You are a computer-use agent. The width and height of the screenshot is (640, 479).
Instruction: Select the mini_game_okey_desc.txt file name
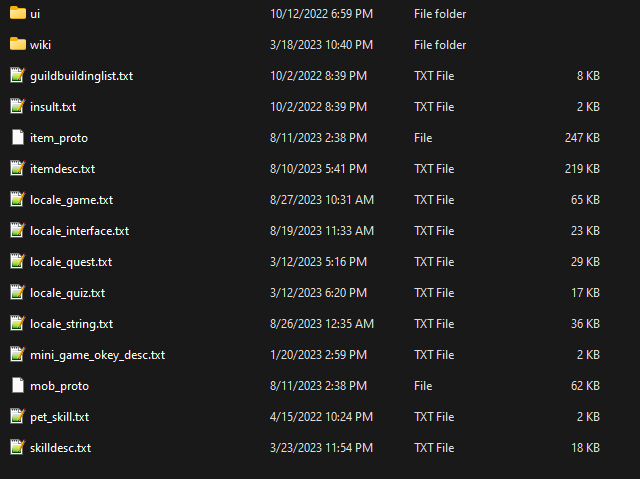click(97, 355)
